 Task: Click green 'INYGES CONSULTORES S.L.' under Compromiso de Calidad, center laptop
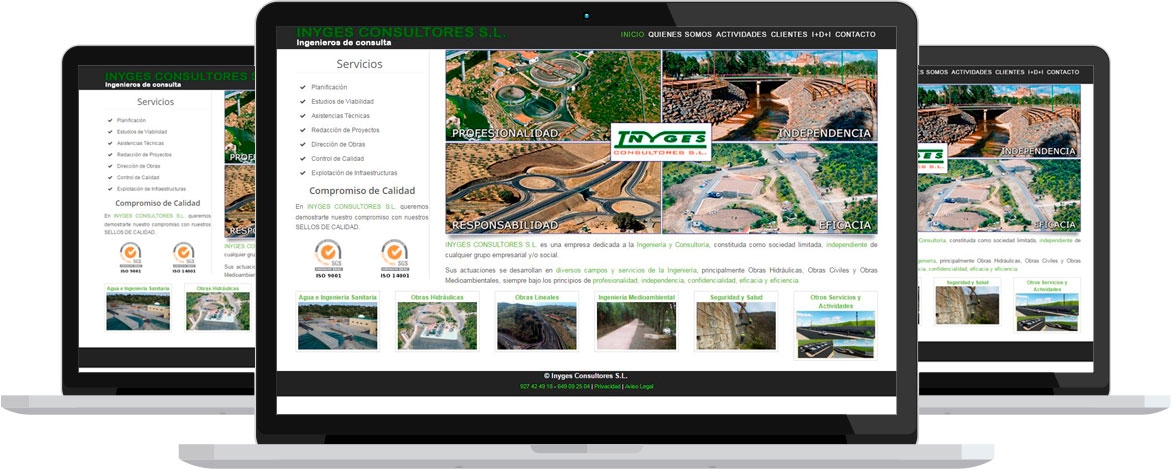(x=351, y=206)
